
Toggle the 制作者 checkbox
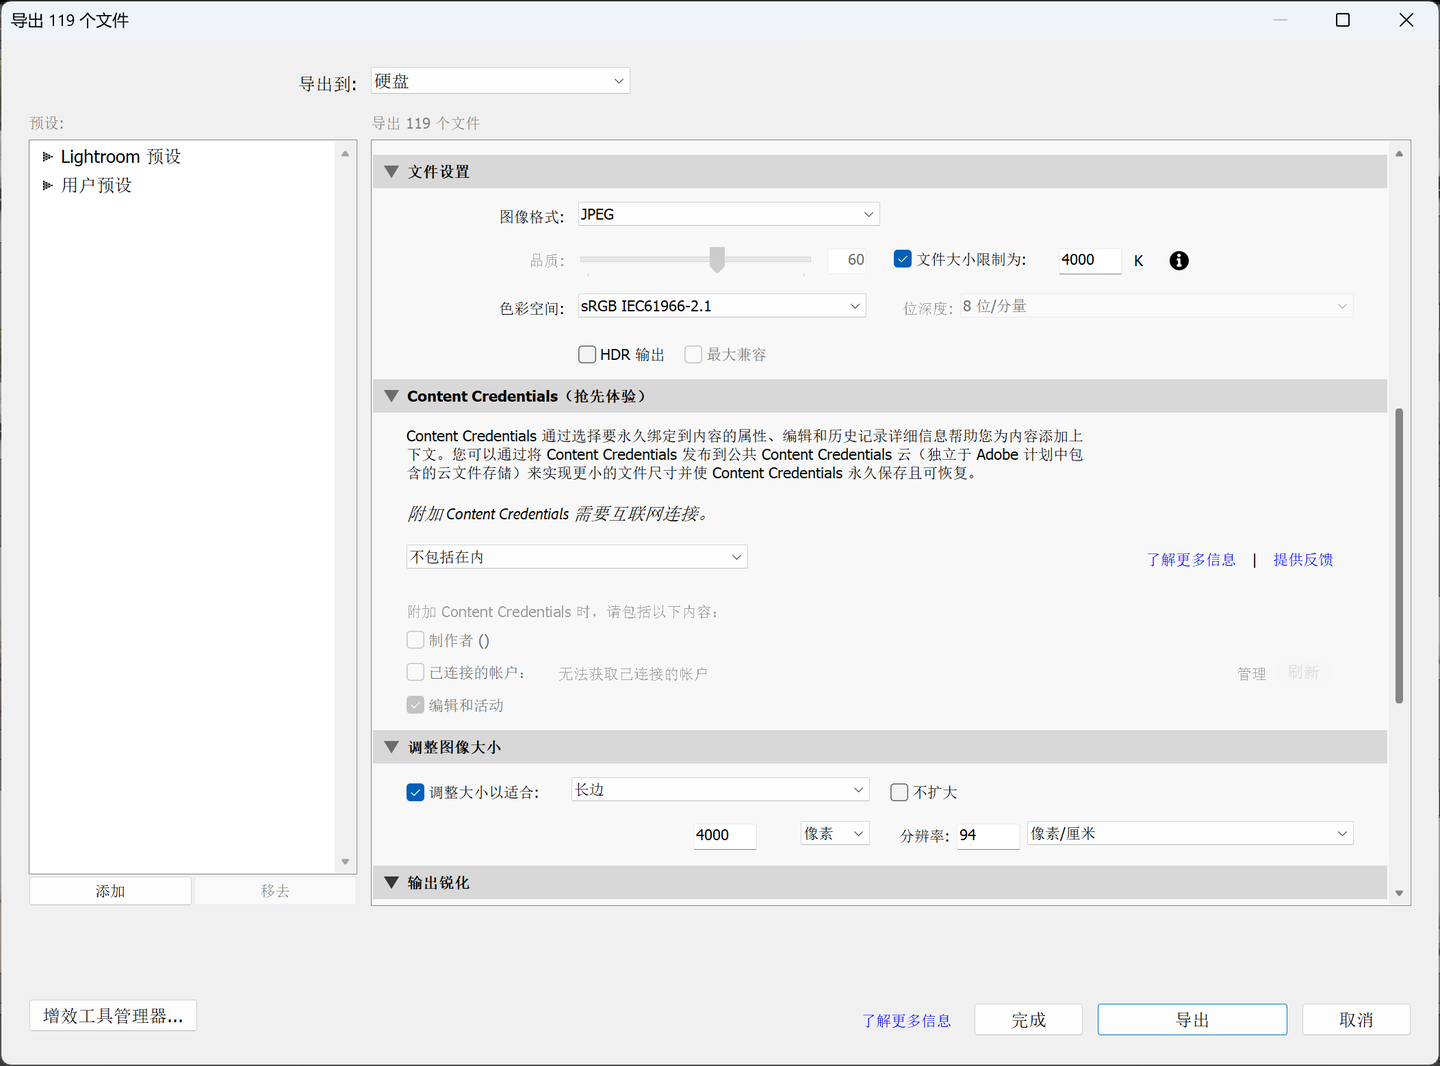click(x=416, y=640)
